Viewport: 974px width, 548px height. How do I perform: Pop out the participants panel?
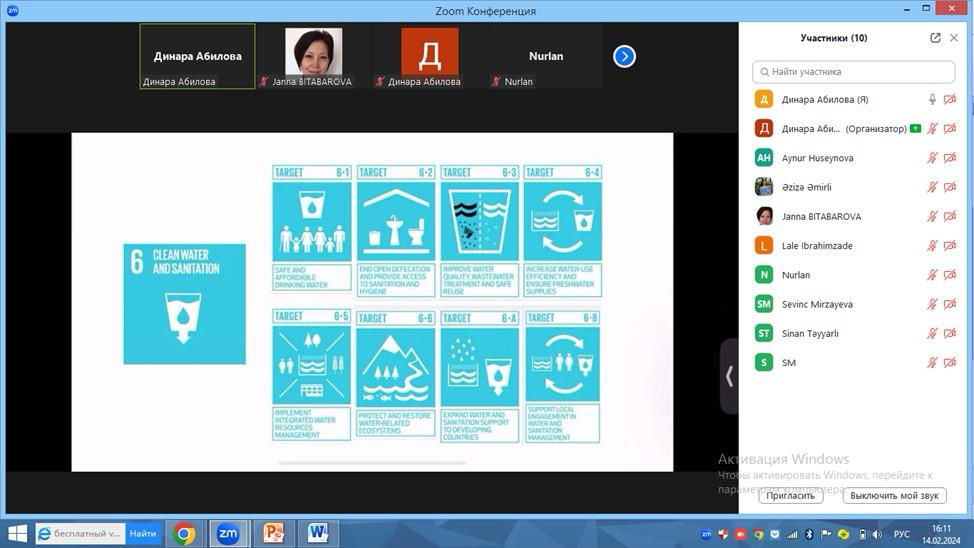(935, 38)
